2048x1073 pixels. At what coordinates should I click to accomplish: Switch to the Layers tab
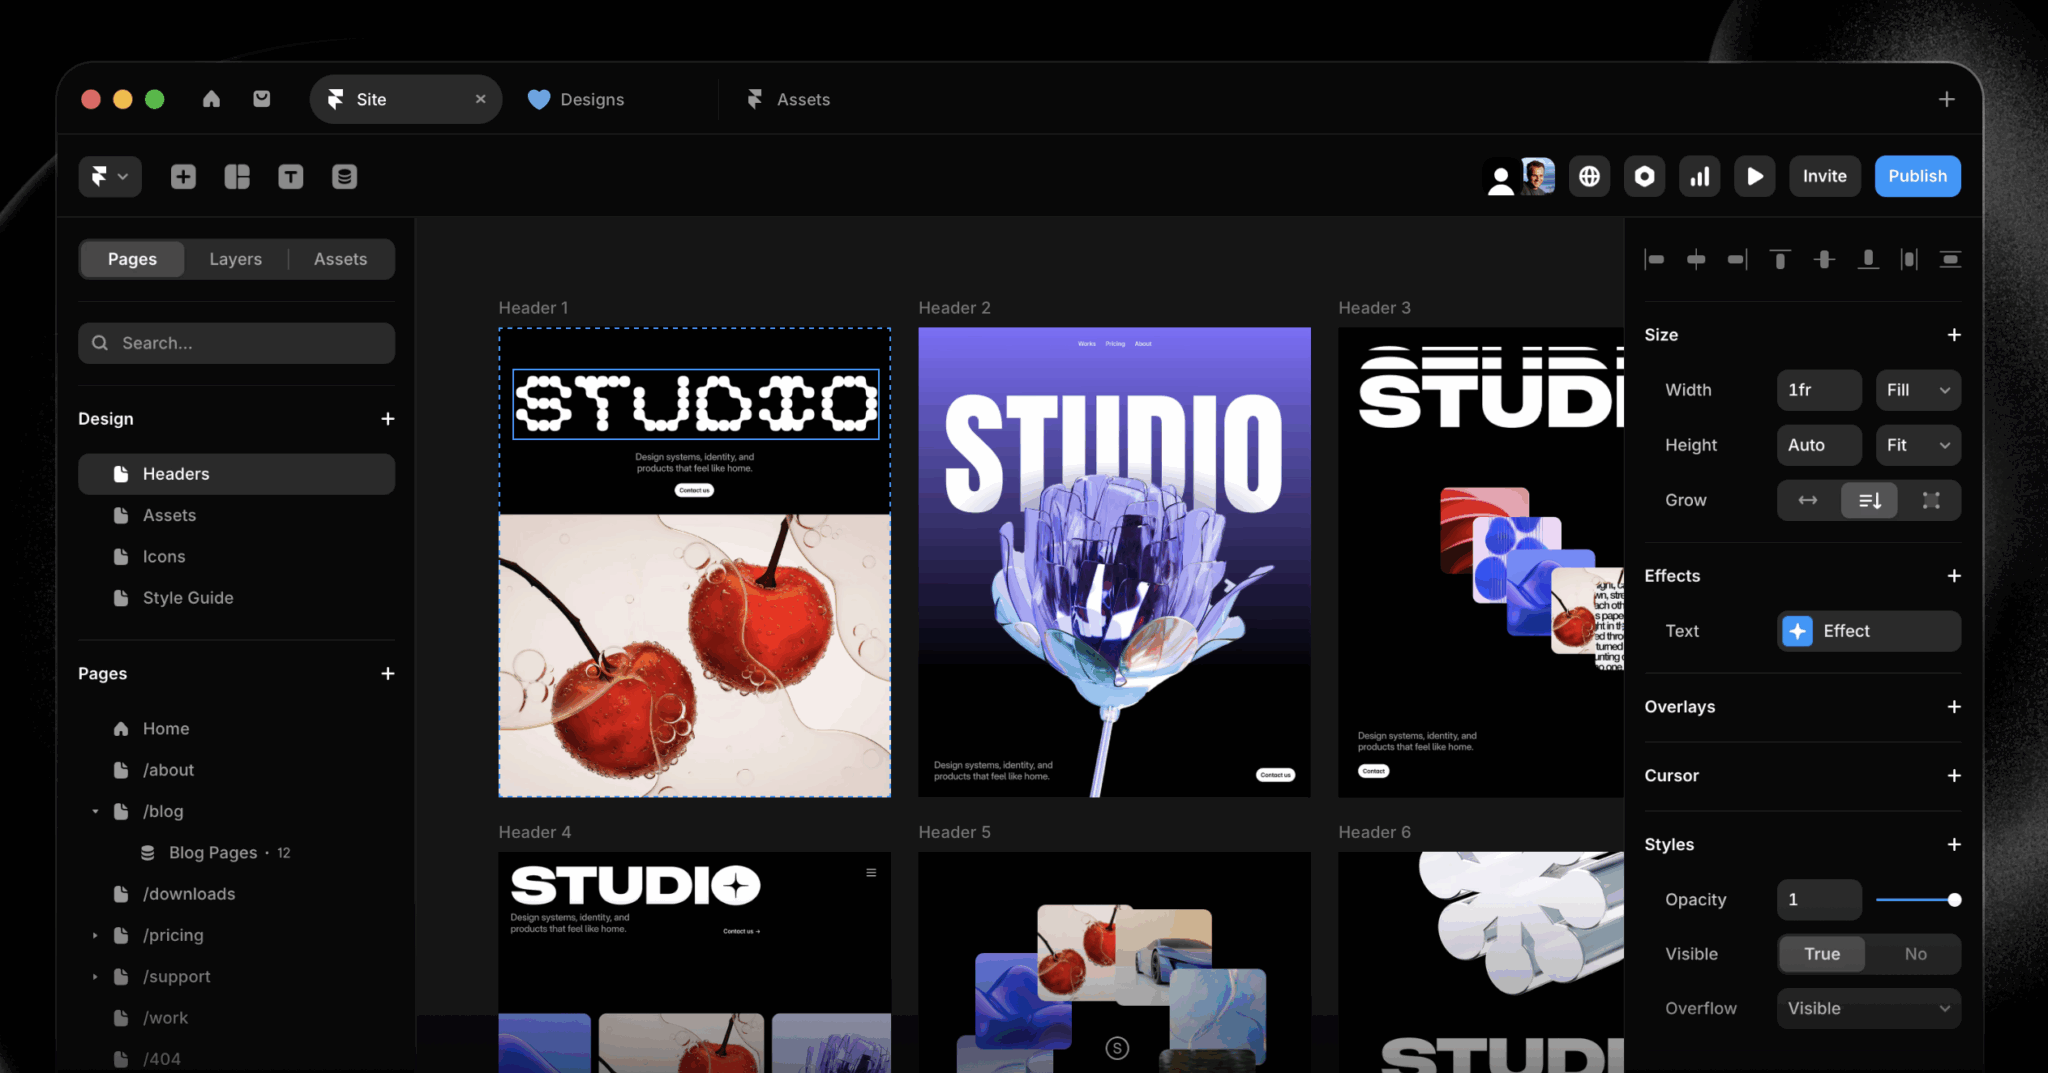[x=235, y=258]
